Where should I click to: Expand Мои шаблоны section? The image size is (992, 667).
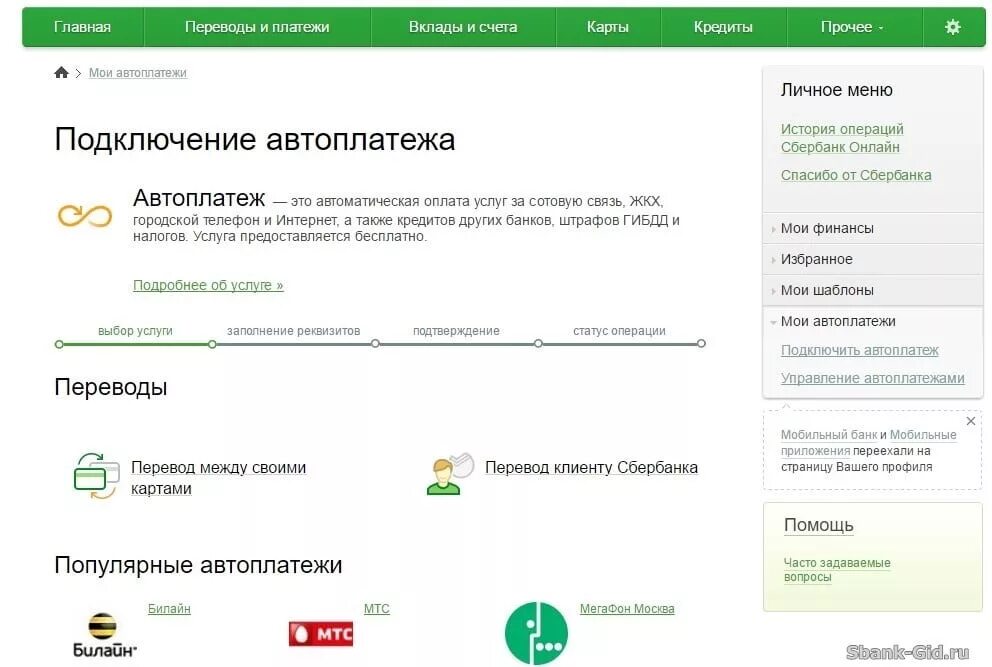[873, 290]
